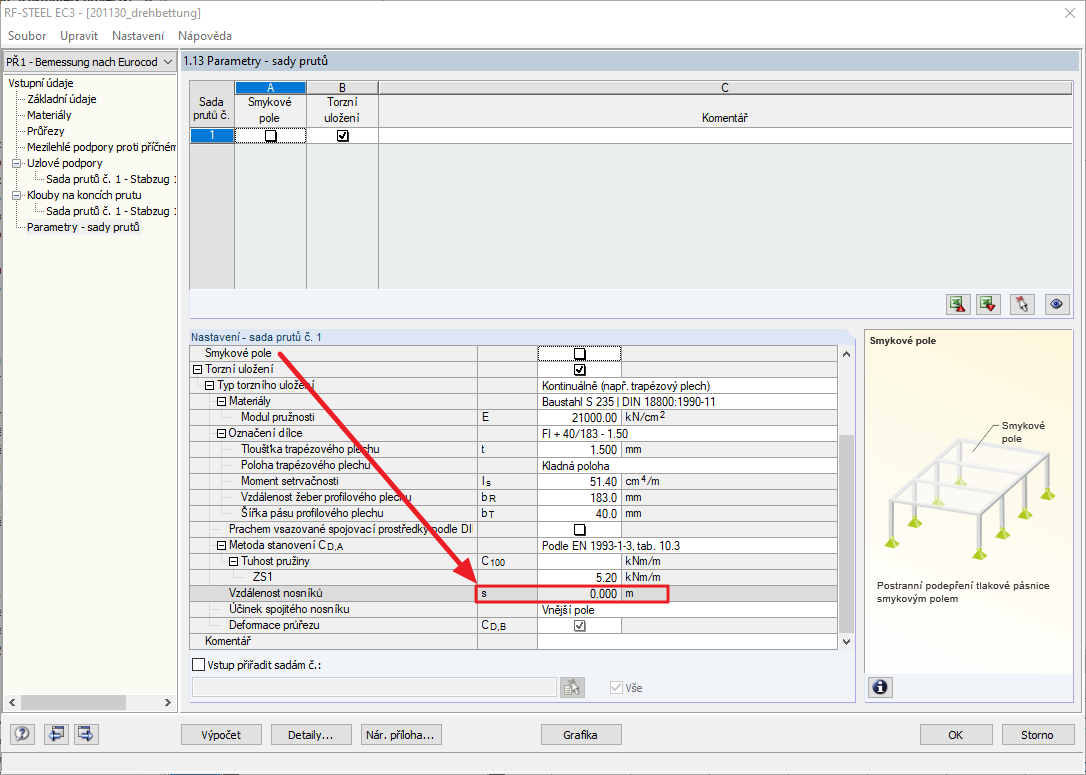Click the Tloušťka trapézového plechu value 1.500

(579, 449)
